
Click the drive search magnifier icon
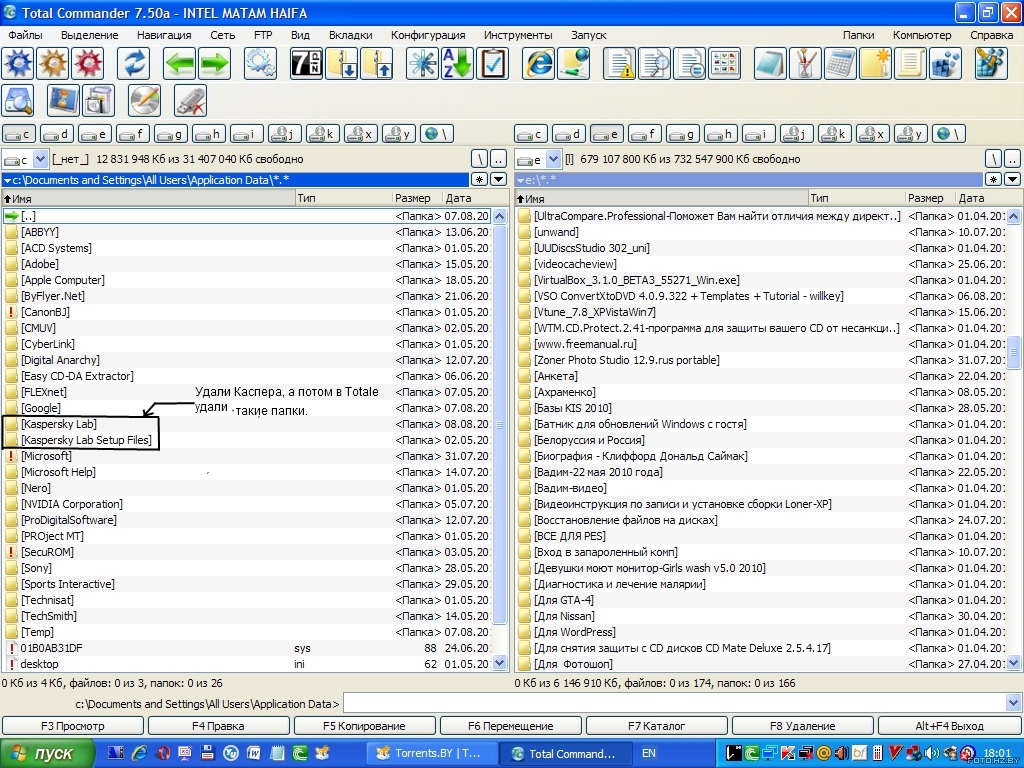pos(18,101)
